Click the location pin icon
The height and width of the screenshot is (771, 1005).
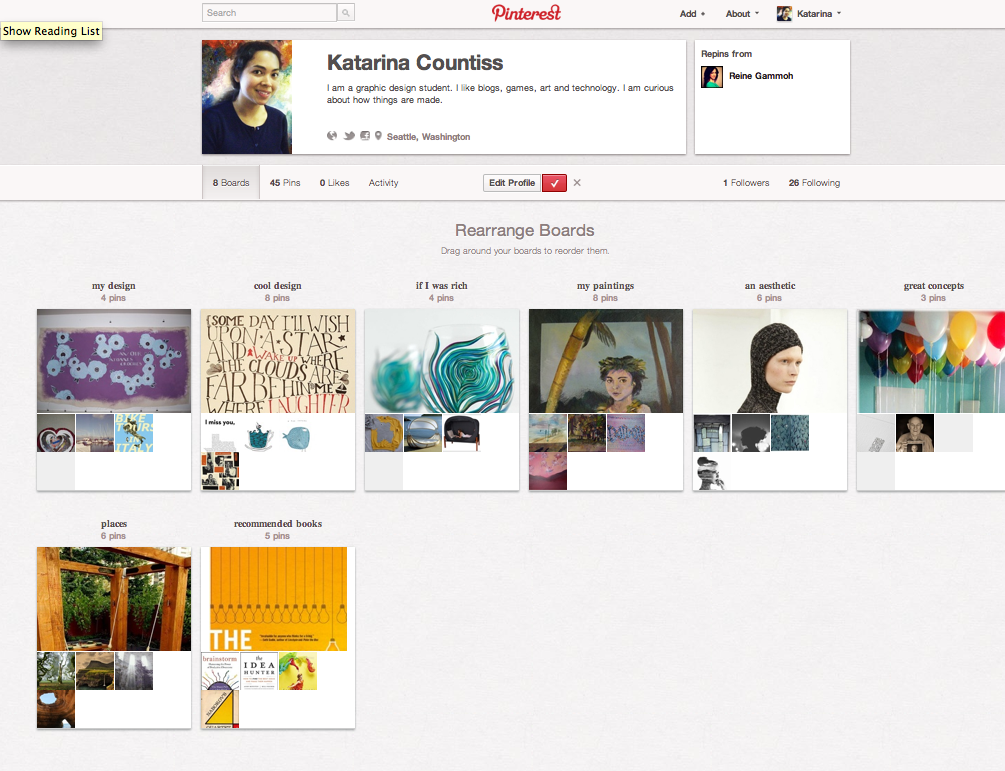(x=378, y=136)
